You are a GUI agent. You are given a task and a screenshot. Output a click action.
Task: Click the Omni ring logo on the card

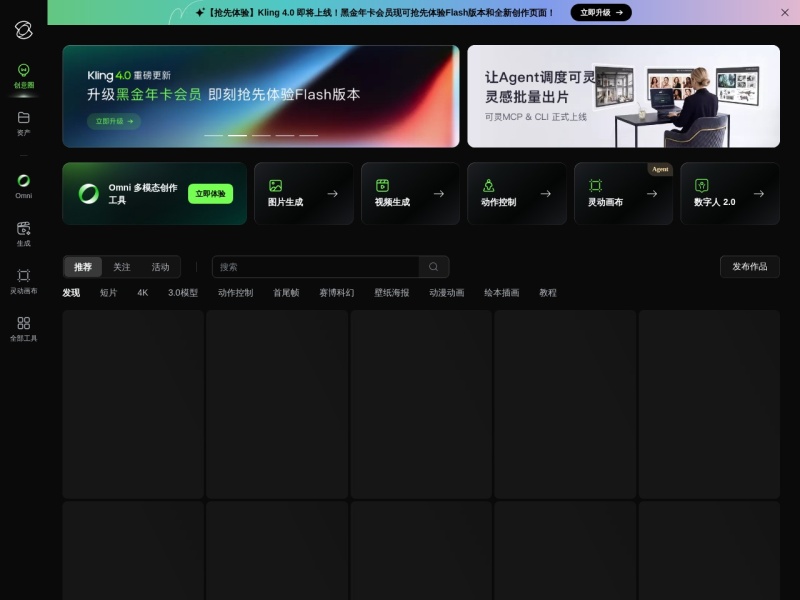[x=89, y=193]
